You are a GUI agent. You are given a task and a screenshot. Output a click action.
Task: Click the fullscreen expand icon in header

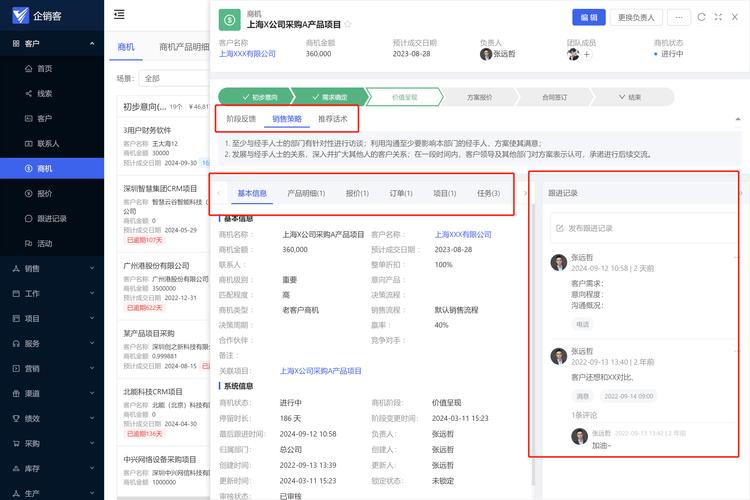[x=718, y=17]
